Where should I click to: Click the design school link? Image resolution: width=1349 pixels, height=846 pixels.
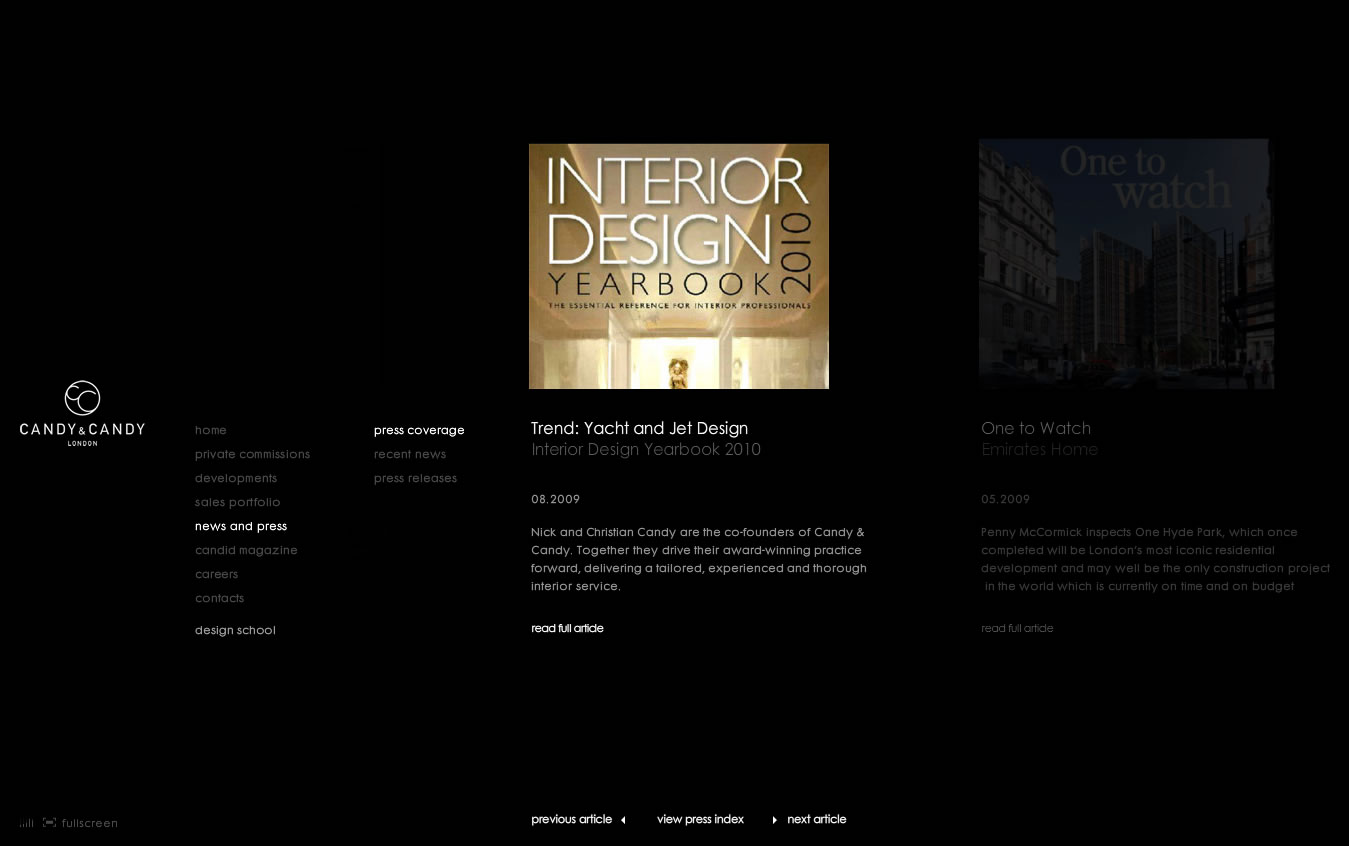pos(235,630)
